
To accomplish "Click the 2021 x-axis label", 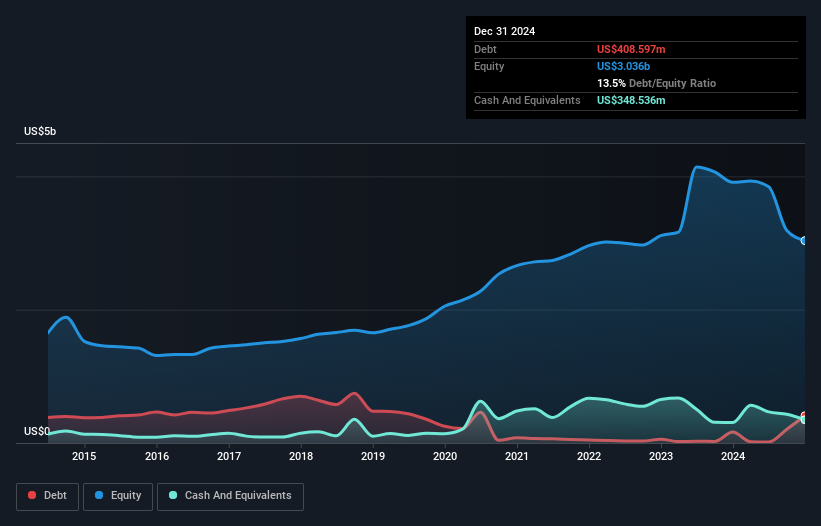I will pos(517,456).
